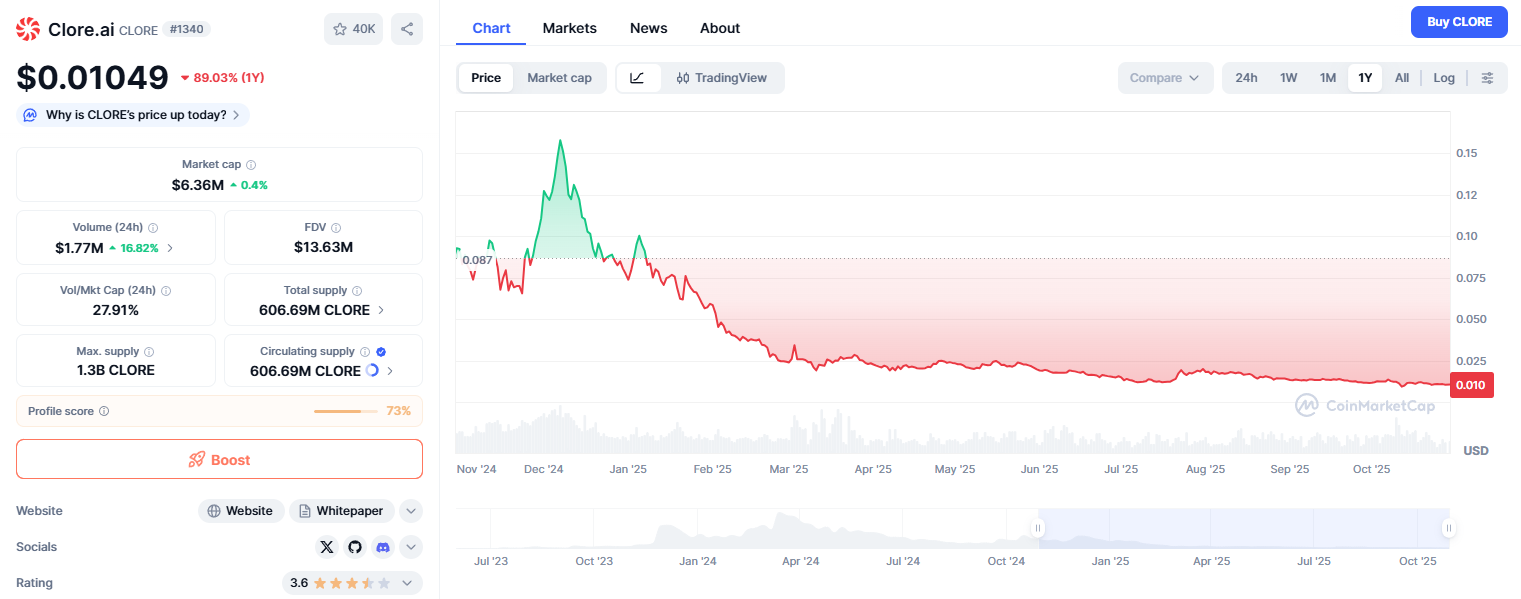The height and width of the screenshot is (599, 1521).
Task: Toggle chart to Market cap view
Action: (559, 78)
